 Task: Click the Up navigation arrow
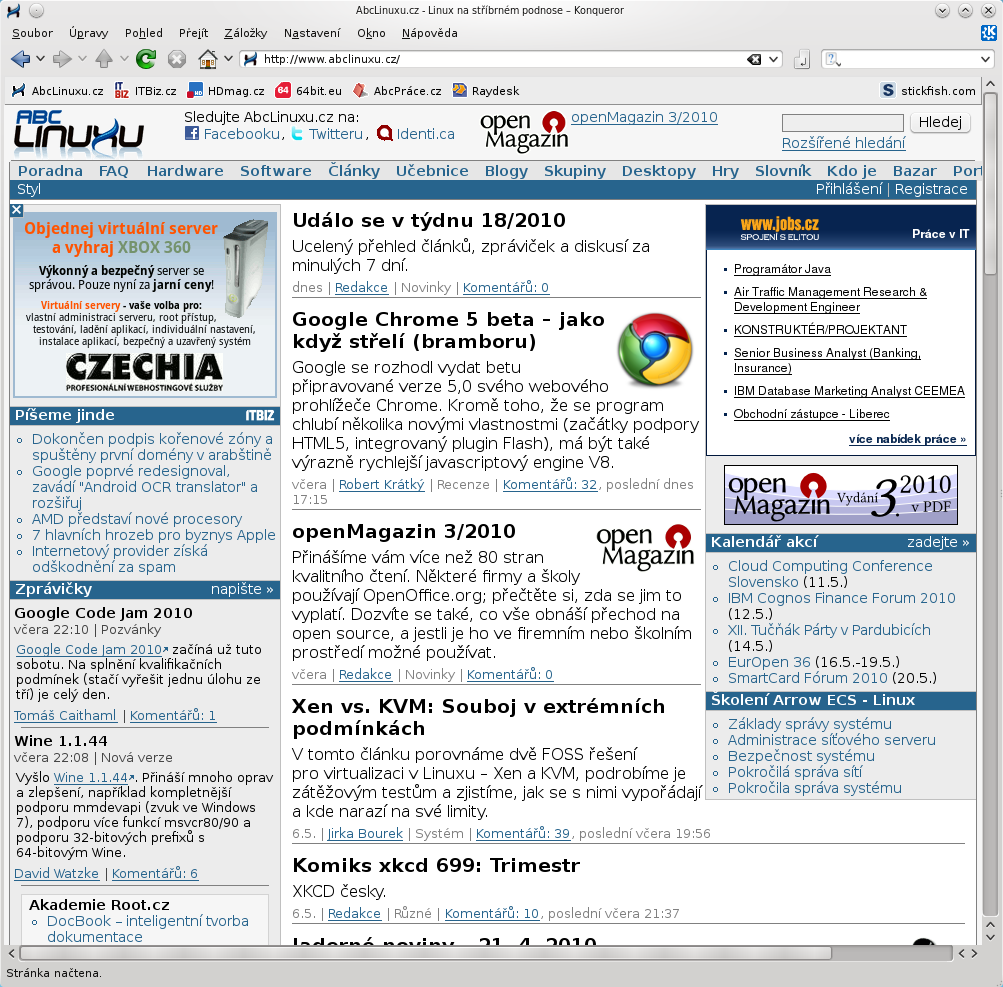104,59
